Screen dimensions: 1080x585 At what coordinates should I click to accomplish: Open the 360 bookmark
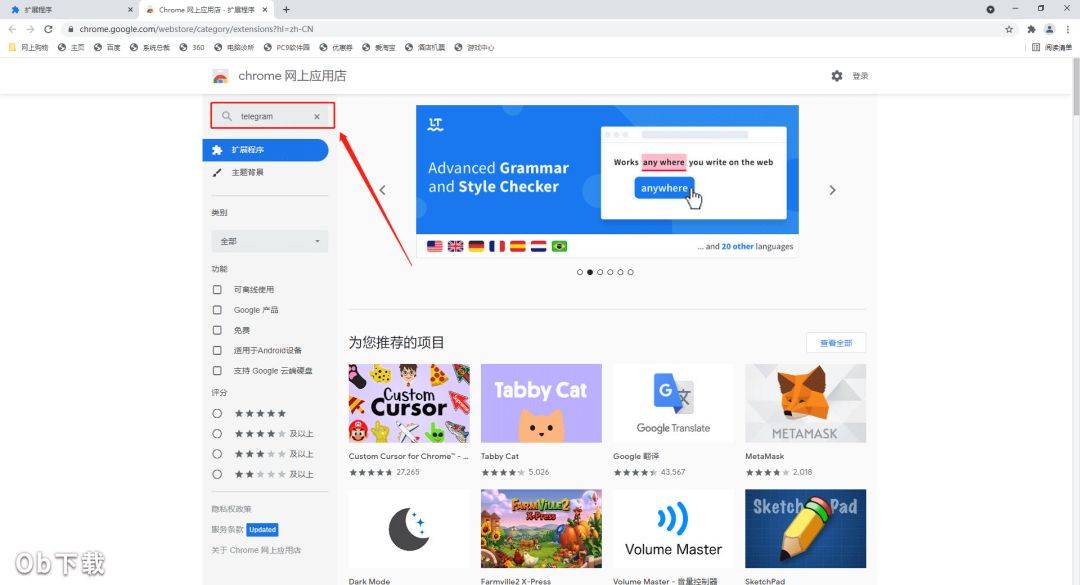click(x=192, y=48)
